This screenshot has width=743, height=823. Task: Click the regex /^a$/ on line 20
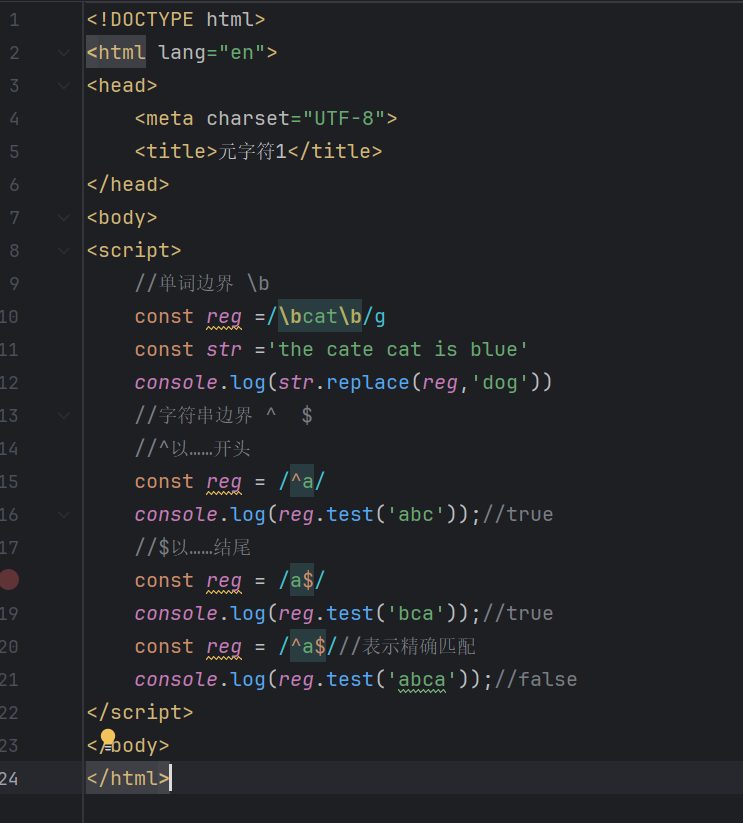(308, 646)
